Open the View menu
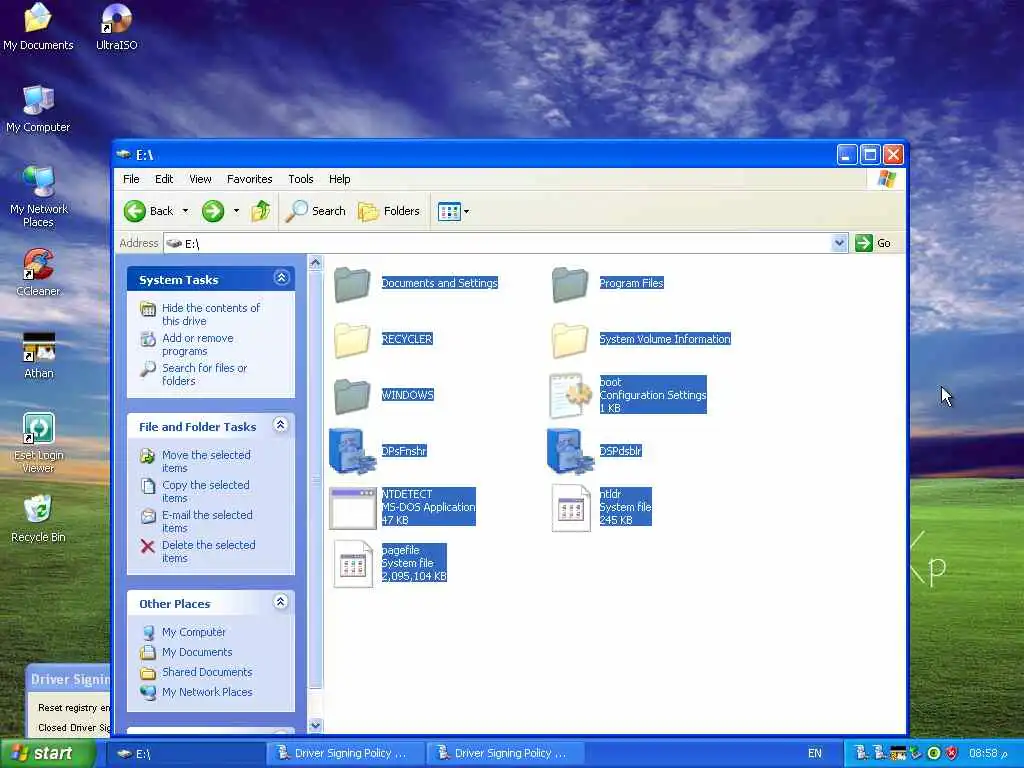Image resolution: width=1024 pixels, height=768 pixels. pos(200,179)
